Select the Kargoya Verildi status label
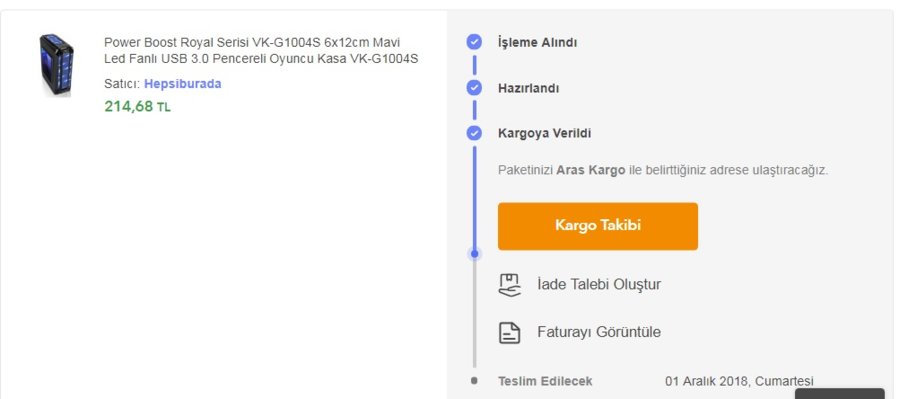900x399 pixels. pos(544,133)
